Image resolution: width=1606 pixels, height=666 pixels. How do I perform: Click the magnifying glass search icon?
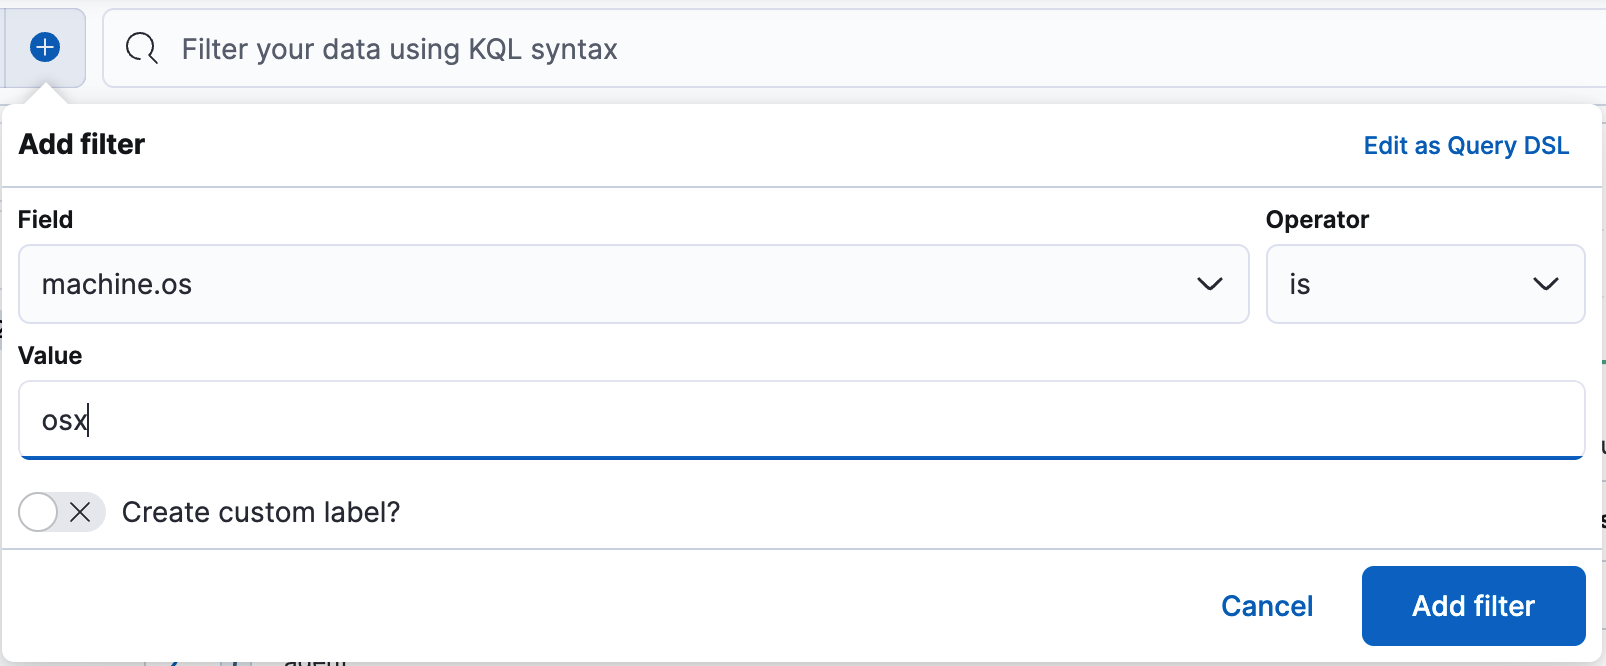click(141, 48)
